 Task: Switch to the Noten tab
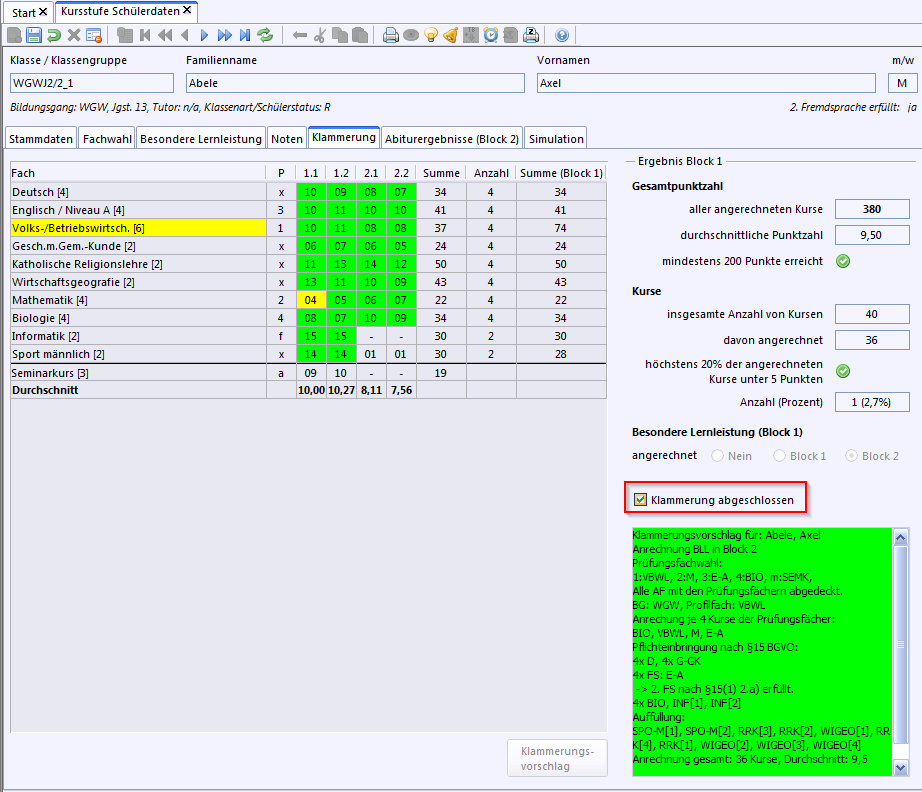click(x=287, y=139)
